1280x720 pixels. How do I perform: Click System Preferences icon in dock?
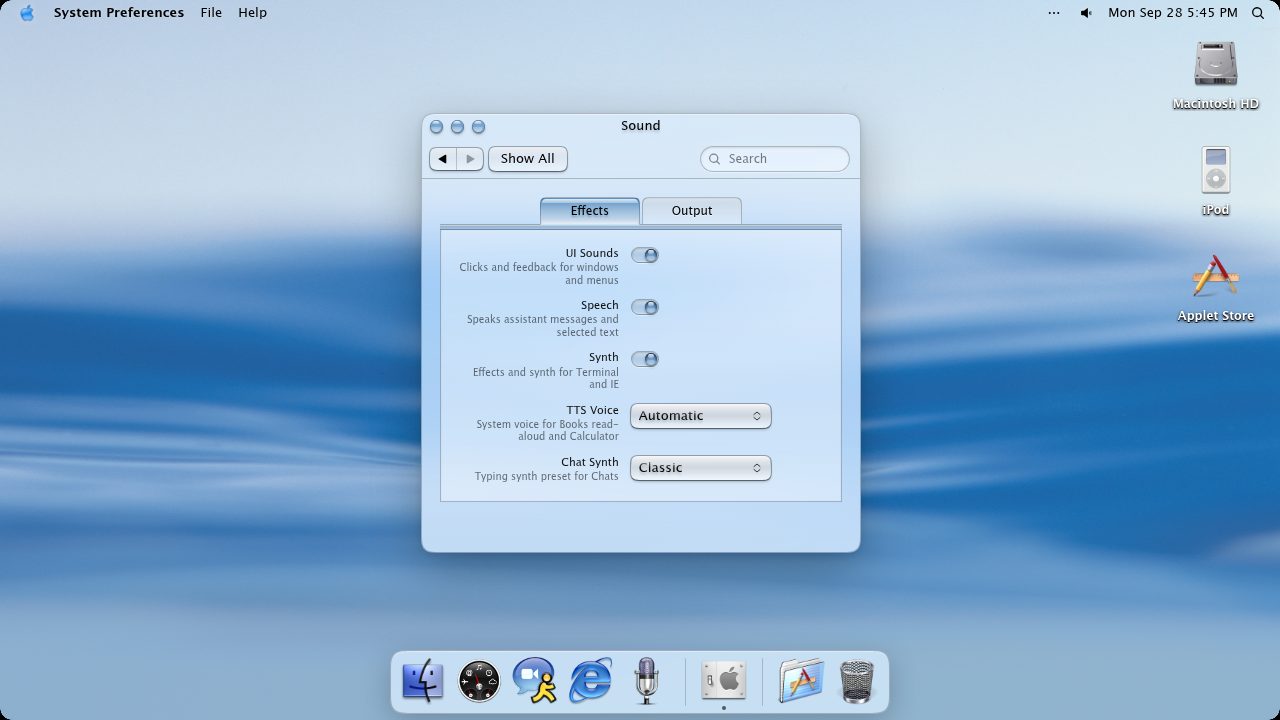724,681
